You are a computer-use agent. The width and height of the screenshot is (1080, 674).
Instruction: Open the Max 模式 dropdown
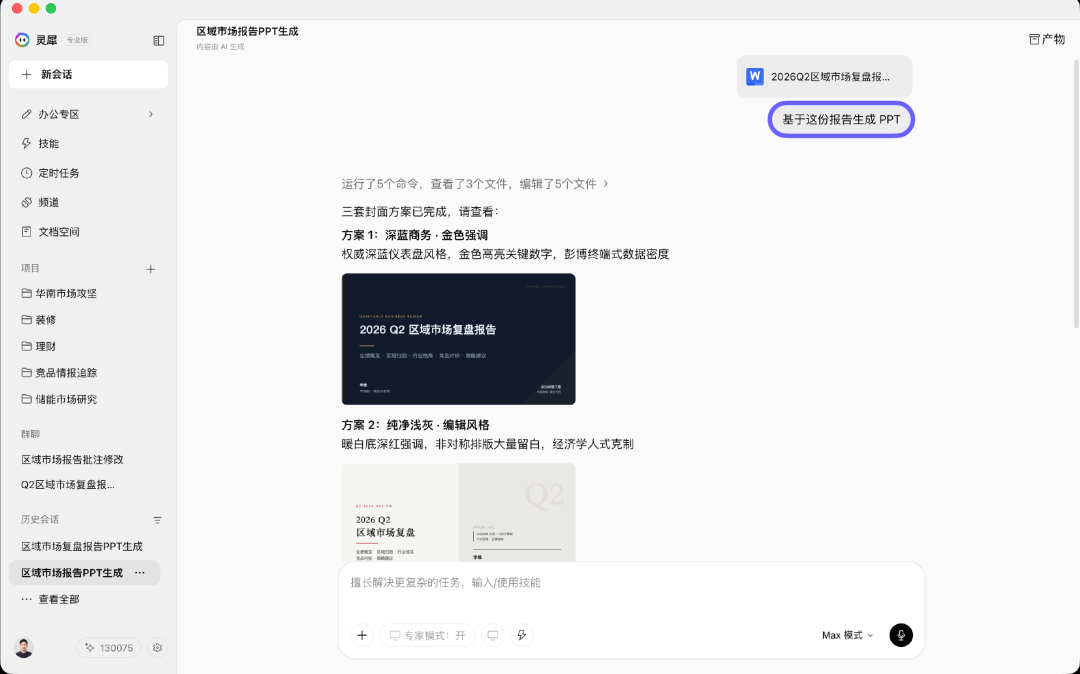pos(847,635)
